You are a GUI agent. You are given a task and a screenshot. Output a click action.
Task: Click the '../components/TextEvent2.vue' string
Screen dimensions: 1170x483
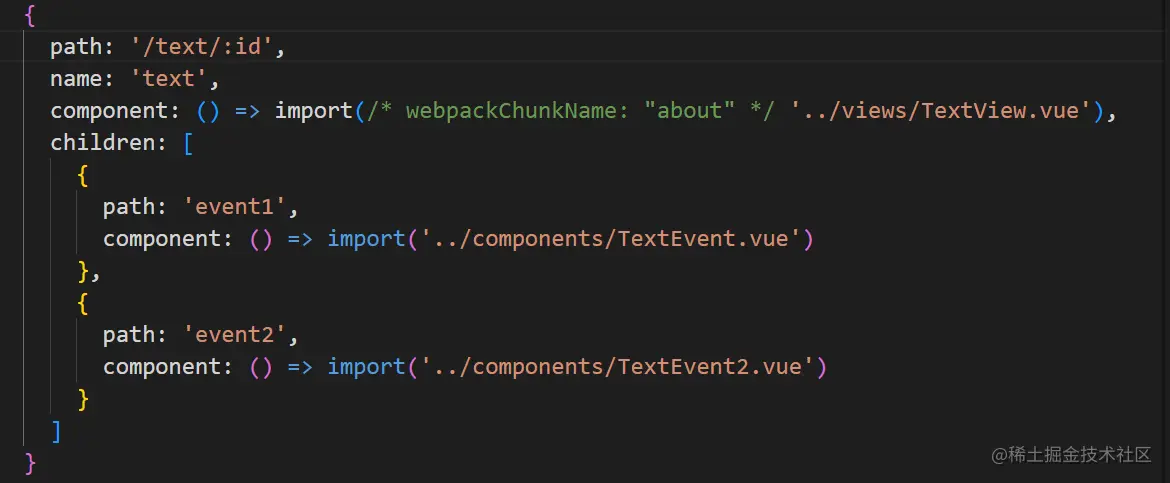pos(616,367)
